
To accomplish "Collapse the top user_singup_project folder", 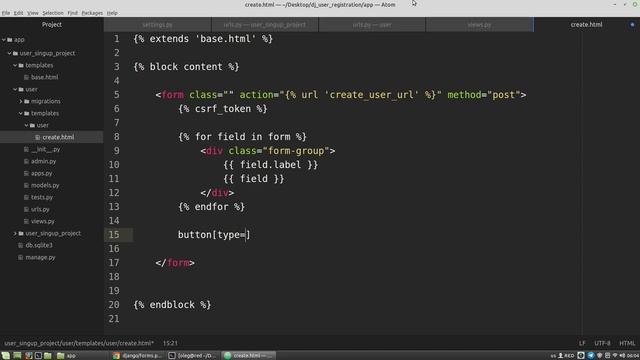I will click(x=9, y=53).
